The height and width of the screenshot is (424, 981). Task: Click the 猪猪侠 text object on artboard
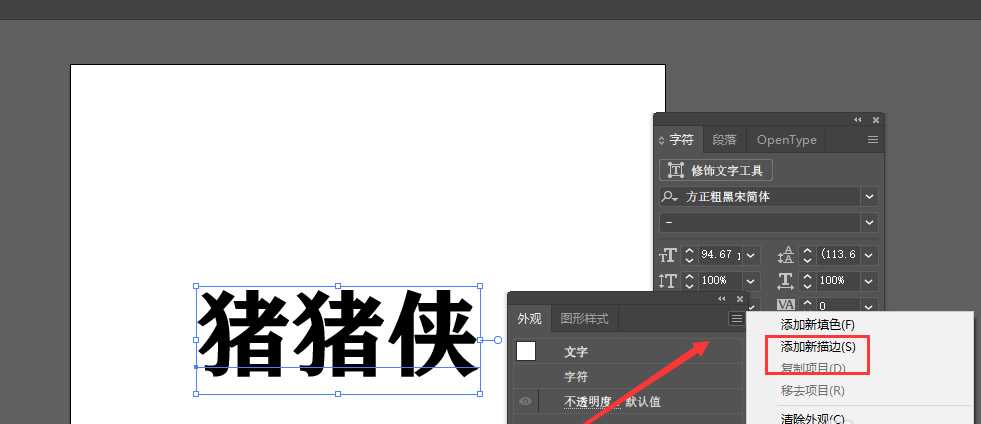[338, 334]
